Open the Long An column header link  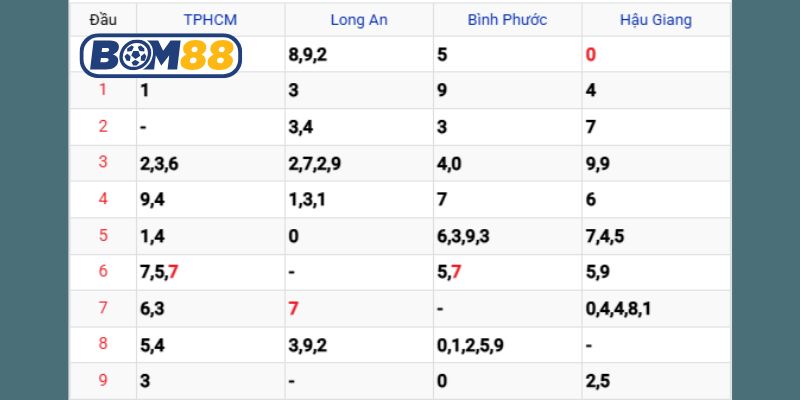tap(358, 19)
